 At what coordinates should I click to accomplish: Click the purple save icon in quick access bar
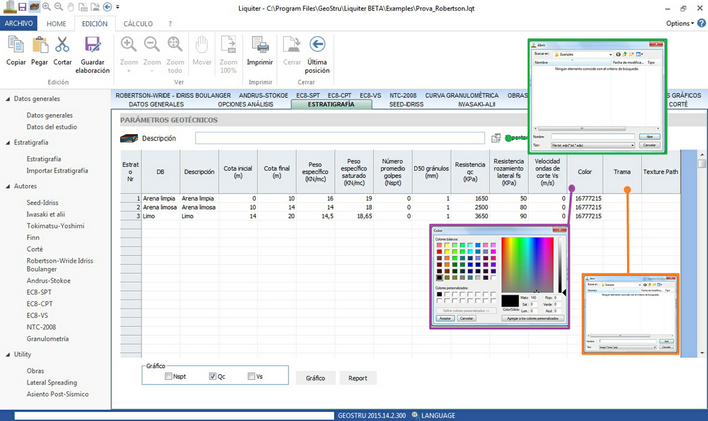pos(22,7)
